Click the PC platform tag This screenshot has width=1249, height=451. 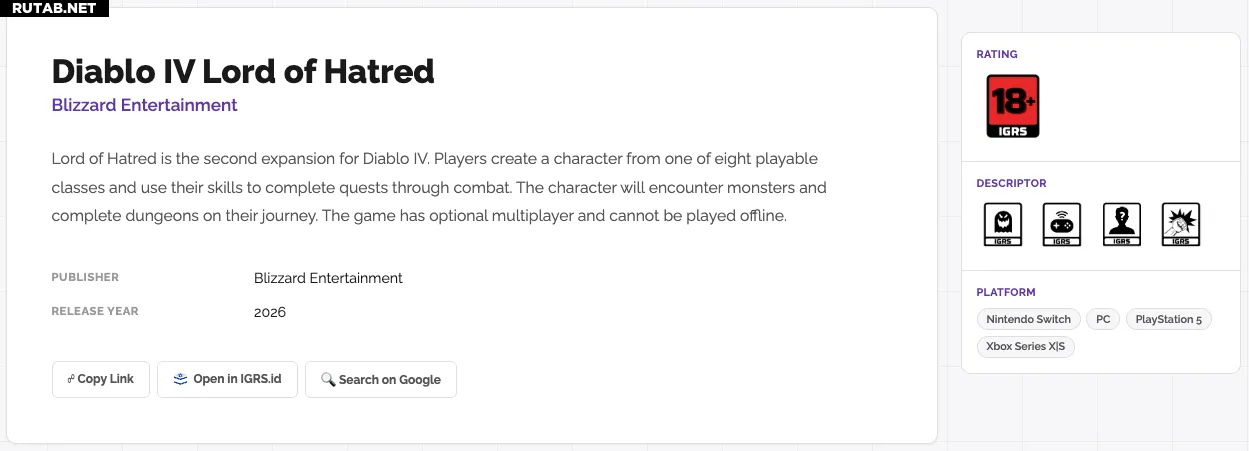coord(1102,319)
